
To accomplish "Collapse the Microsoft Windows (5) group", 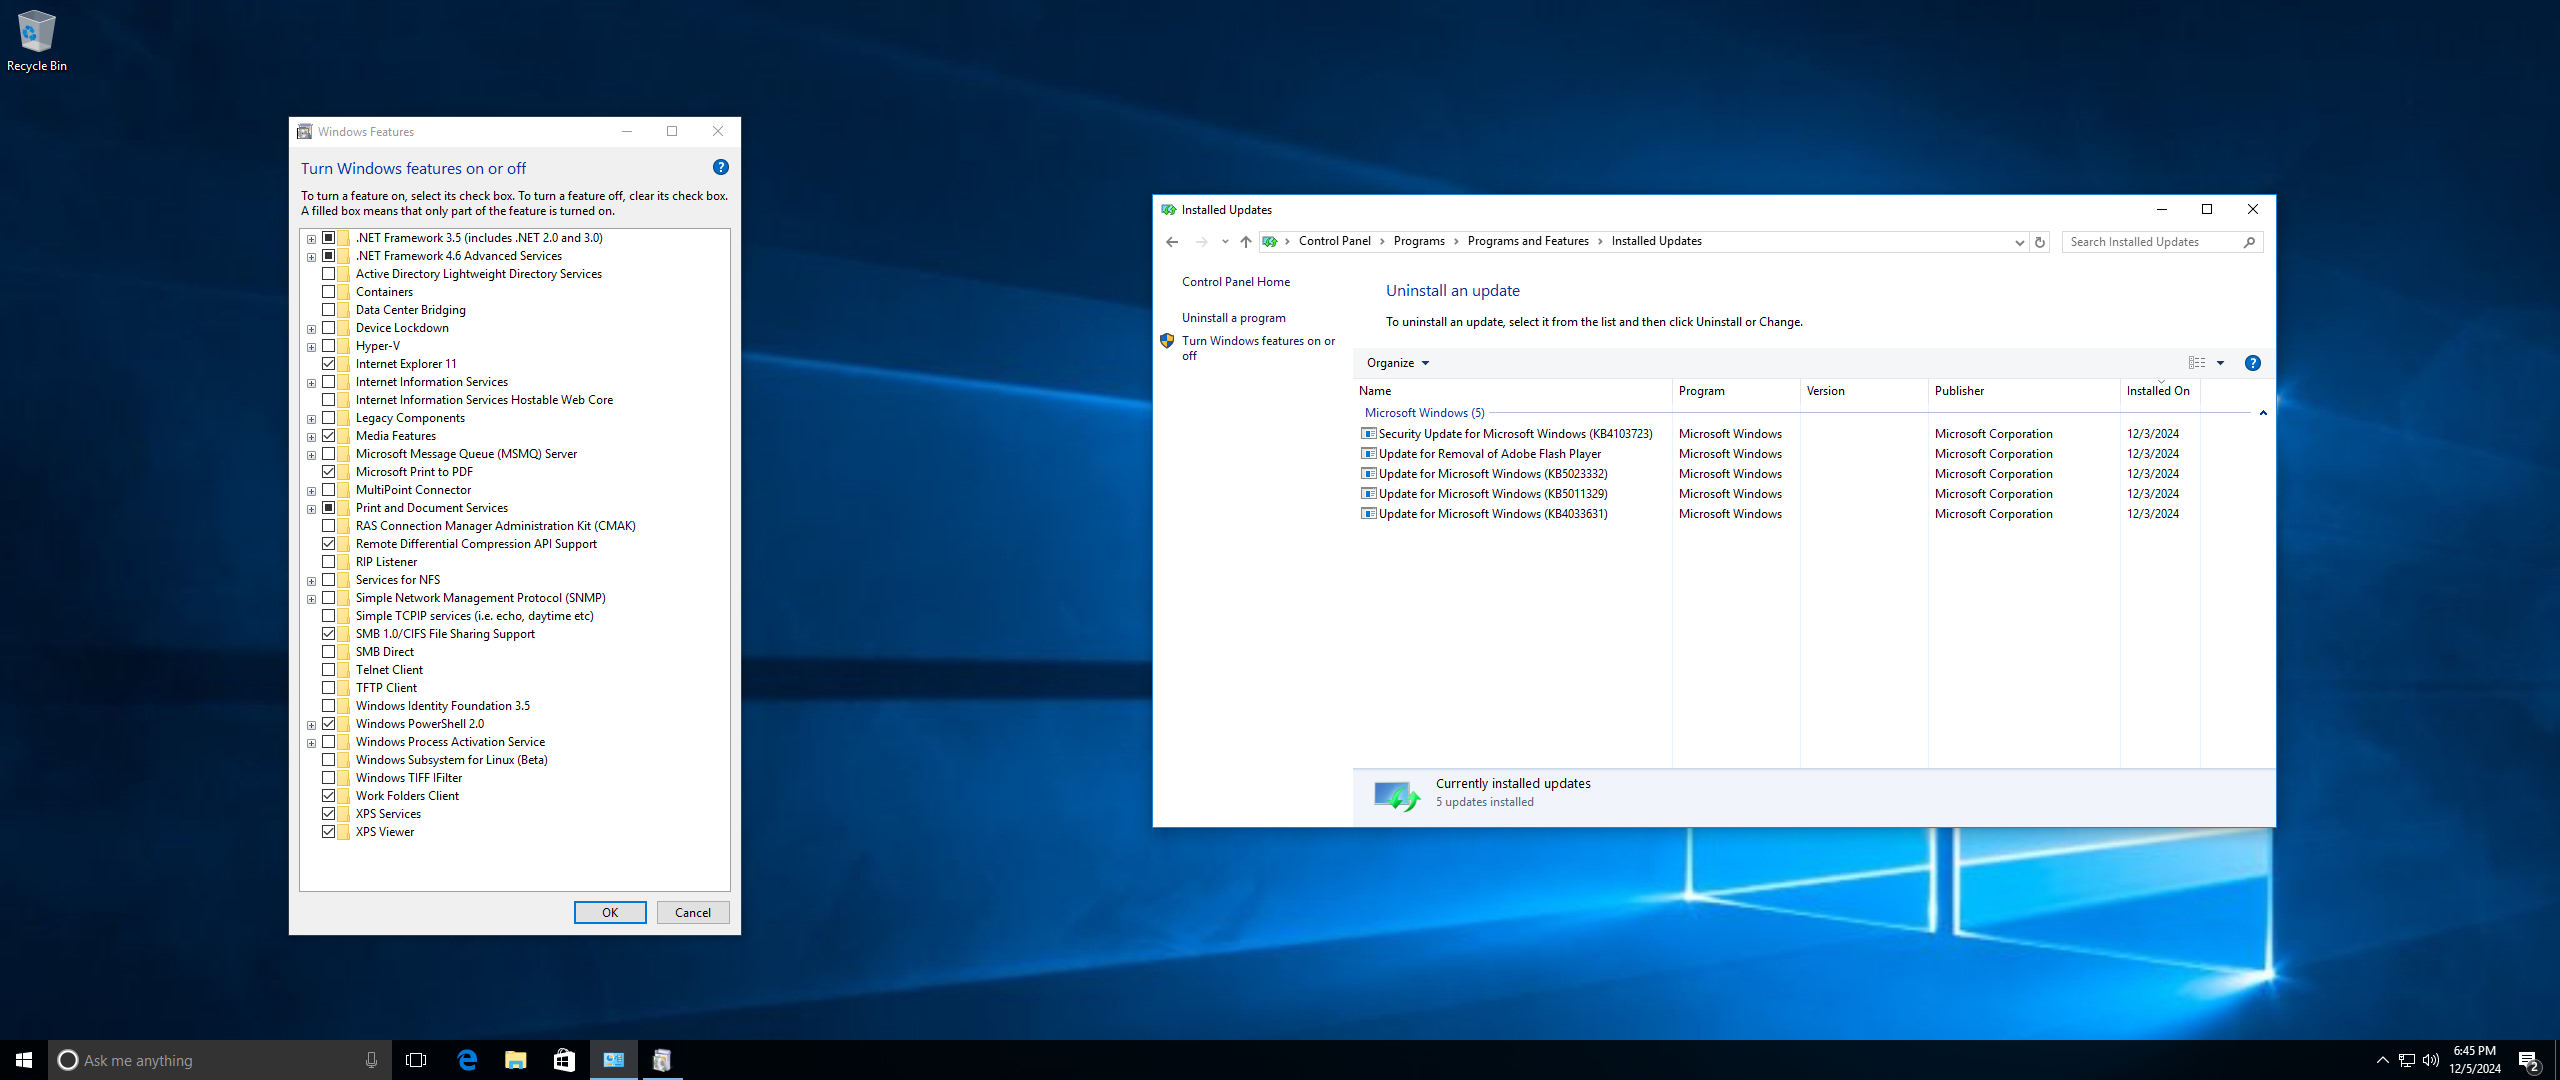I will (x=2262, y=413).
